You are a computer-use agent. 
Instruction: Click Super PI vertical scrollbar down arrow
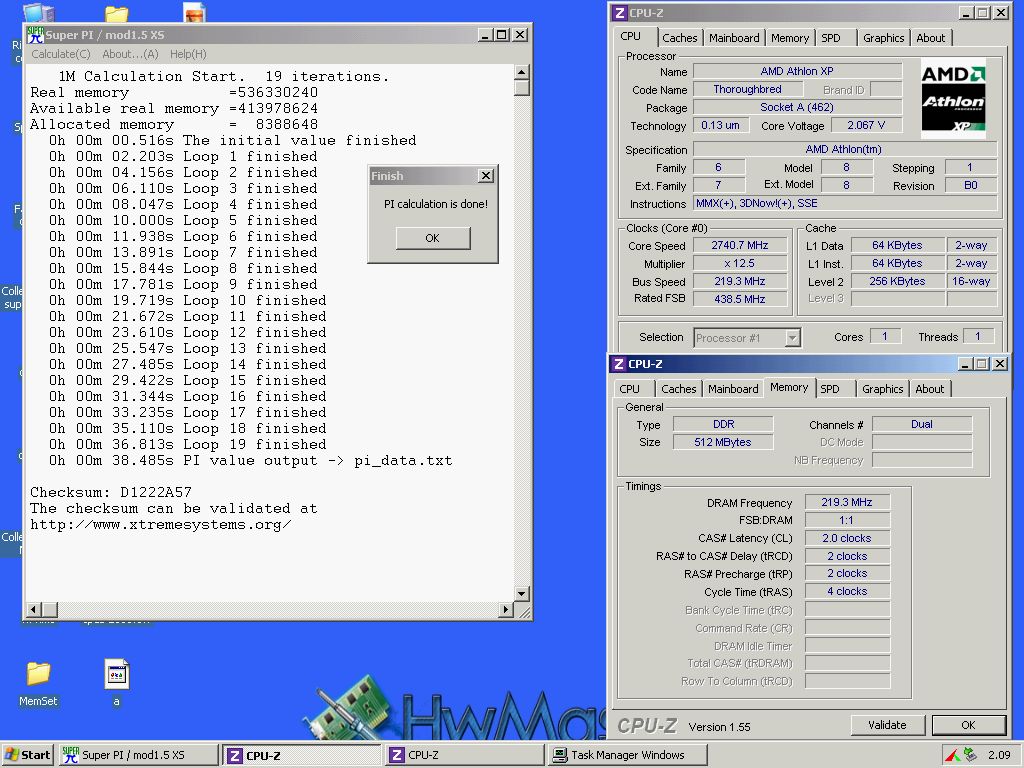point(521,594)
